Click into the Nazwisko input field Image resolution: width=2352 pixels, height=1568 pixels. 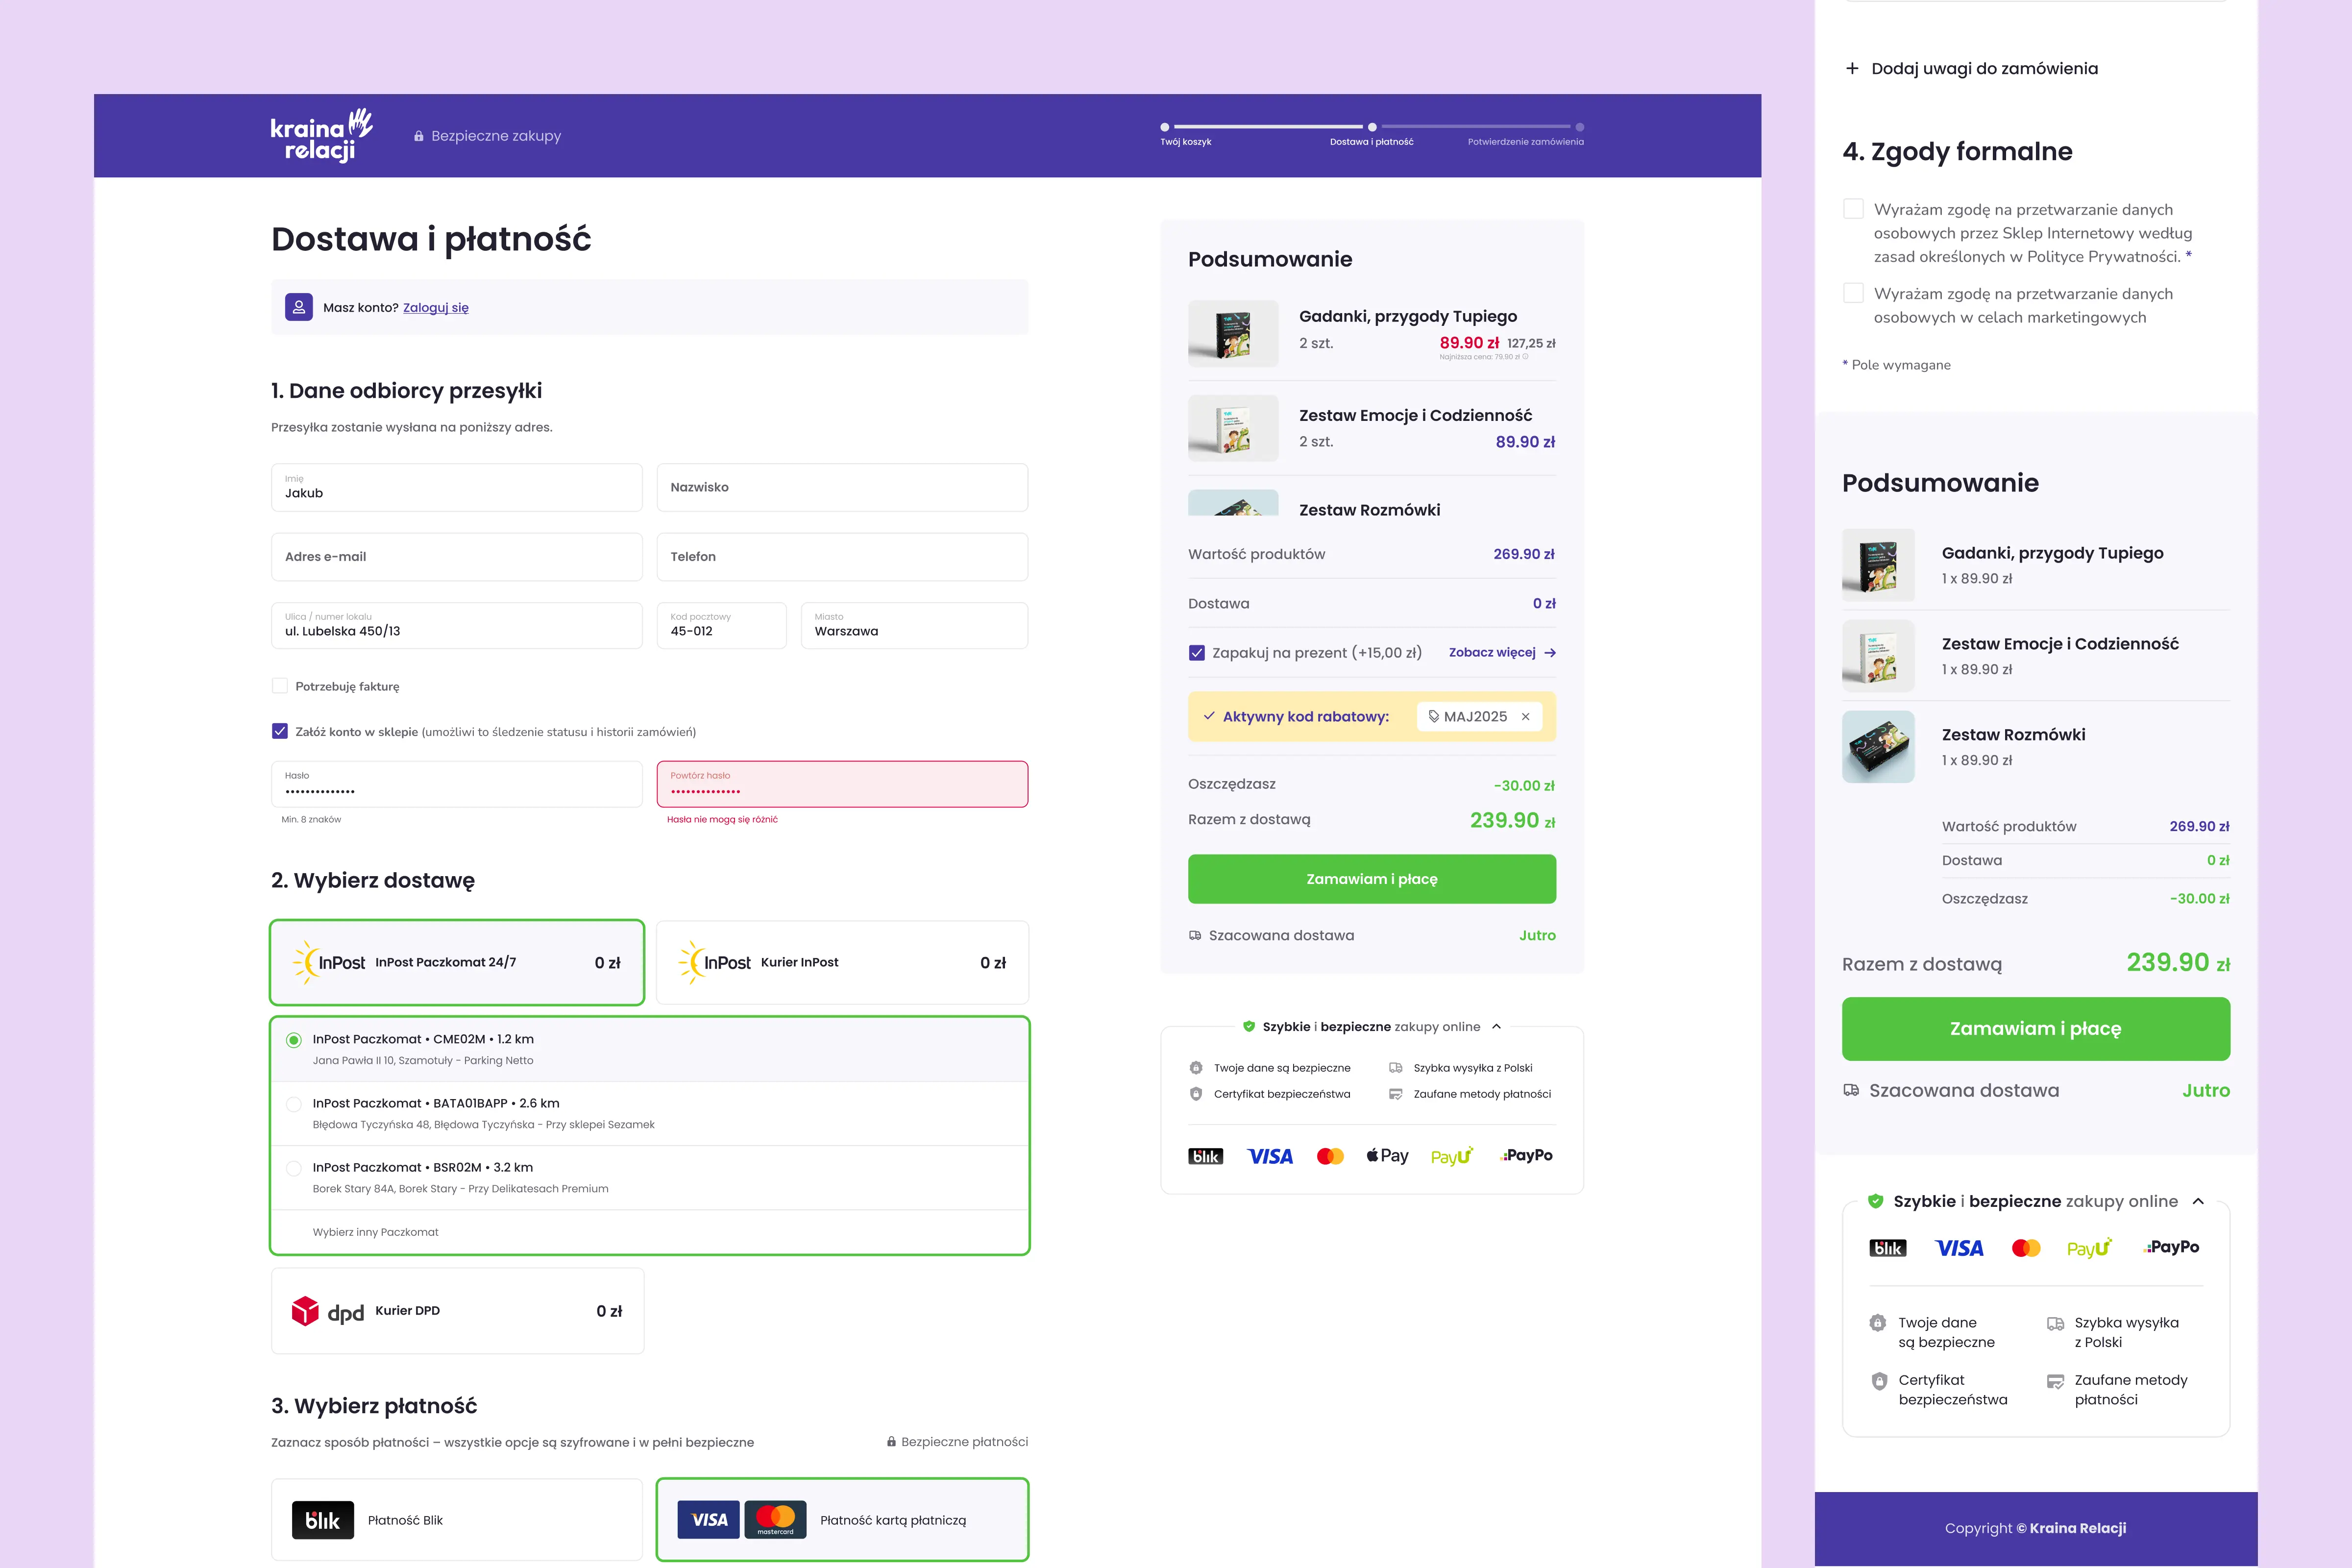point(842,487)
